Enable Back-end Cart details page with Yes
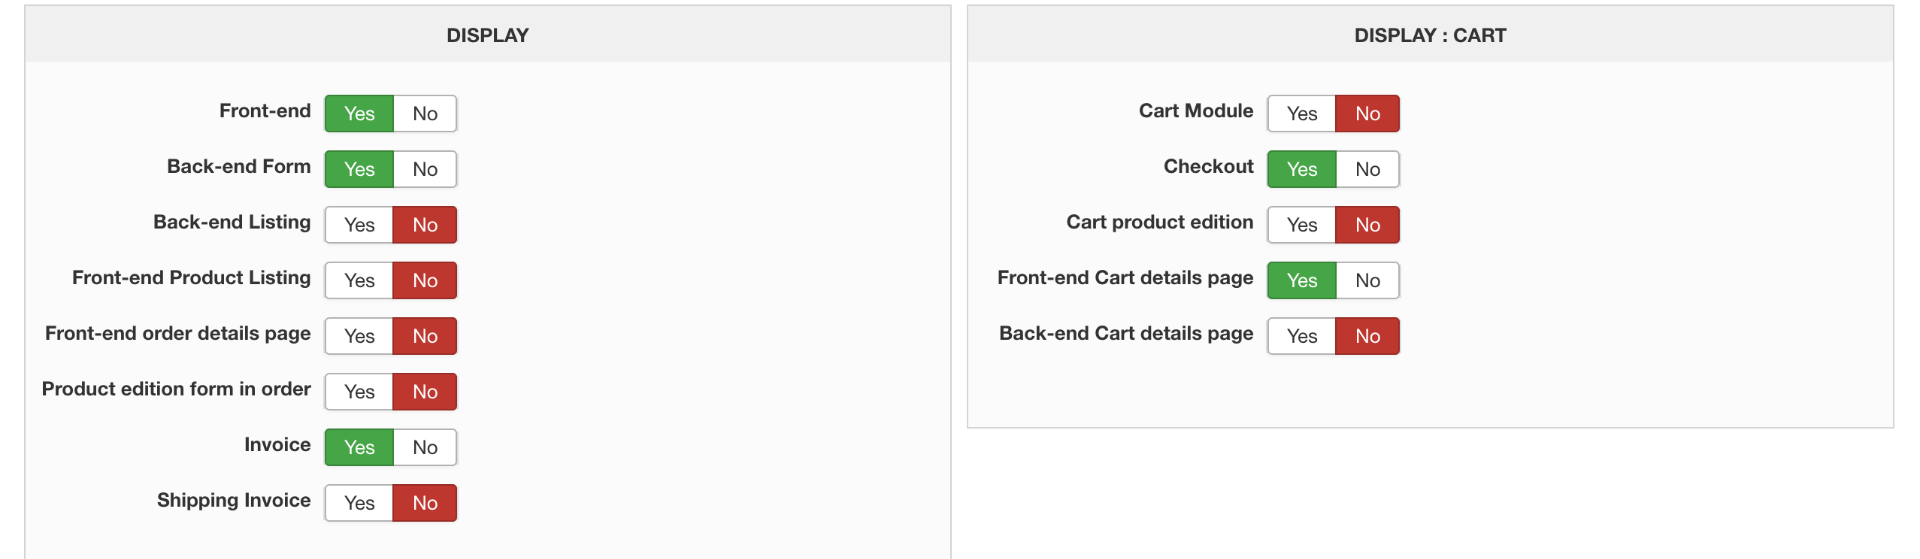The height and width of the screenshot is (559, 1920). pyautogui.click(x=1301, y=336)
